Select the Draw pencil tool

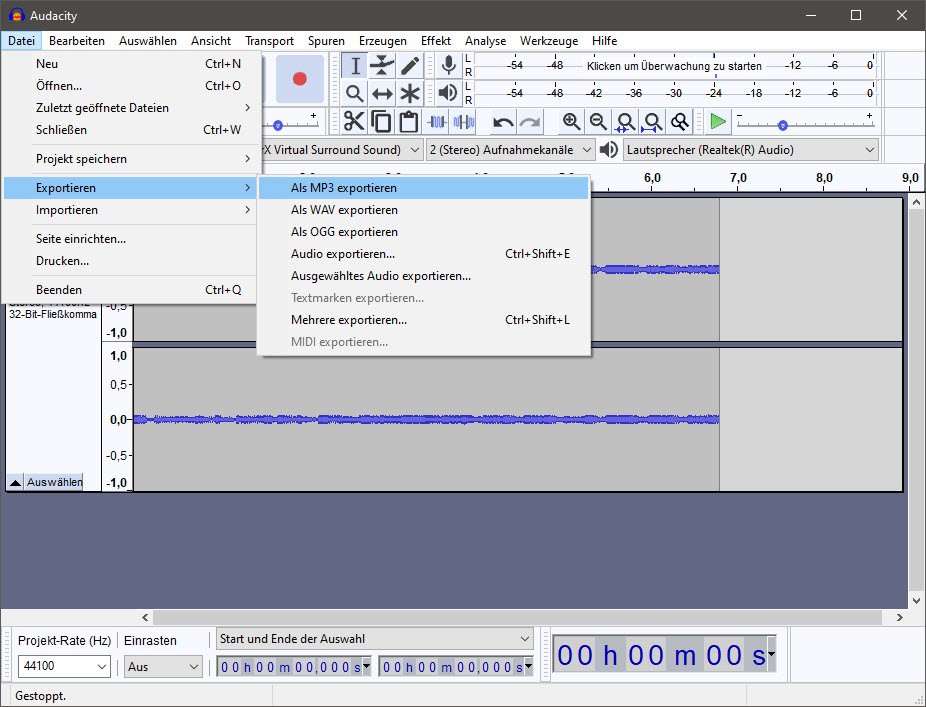coord(410,66)
